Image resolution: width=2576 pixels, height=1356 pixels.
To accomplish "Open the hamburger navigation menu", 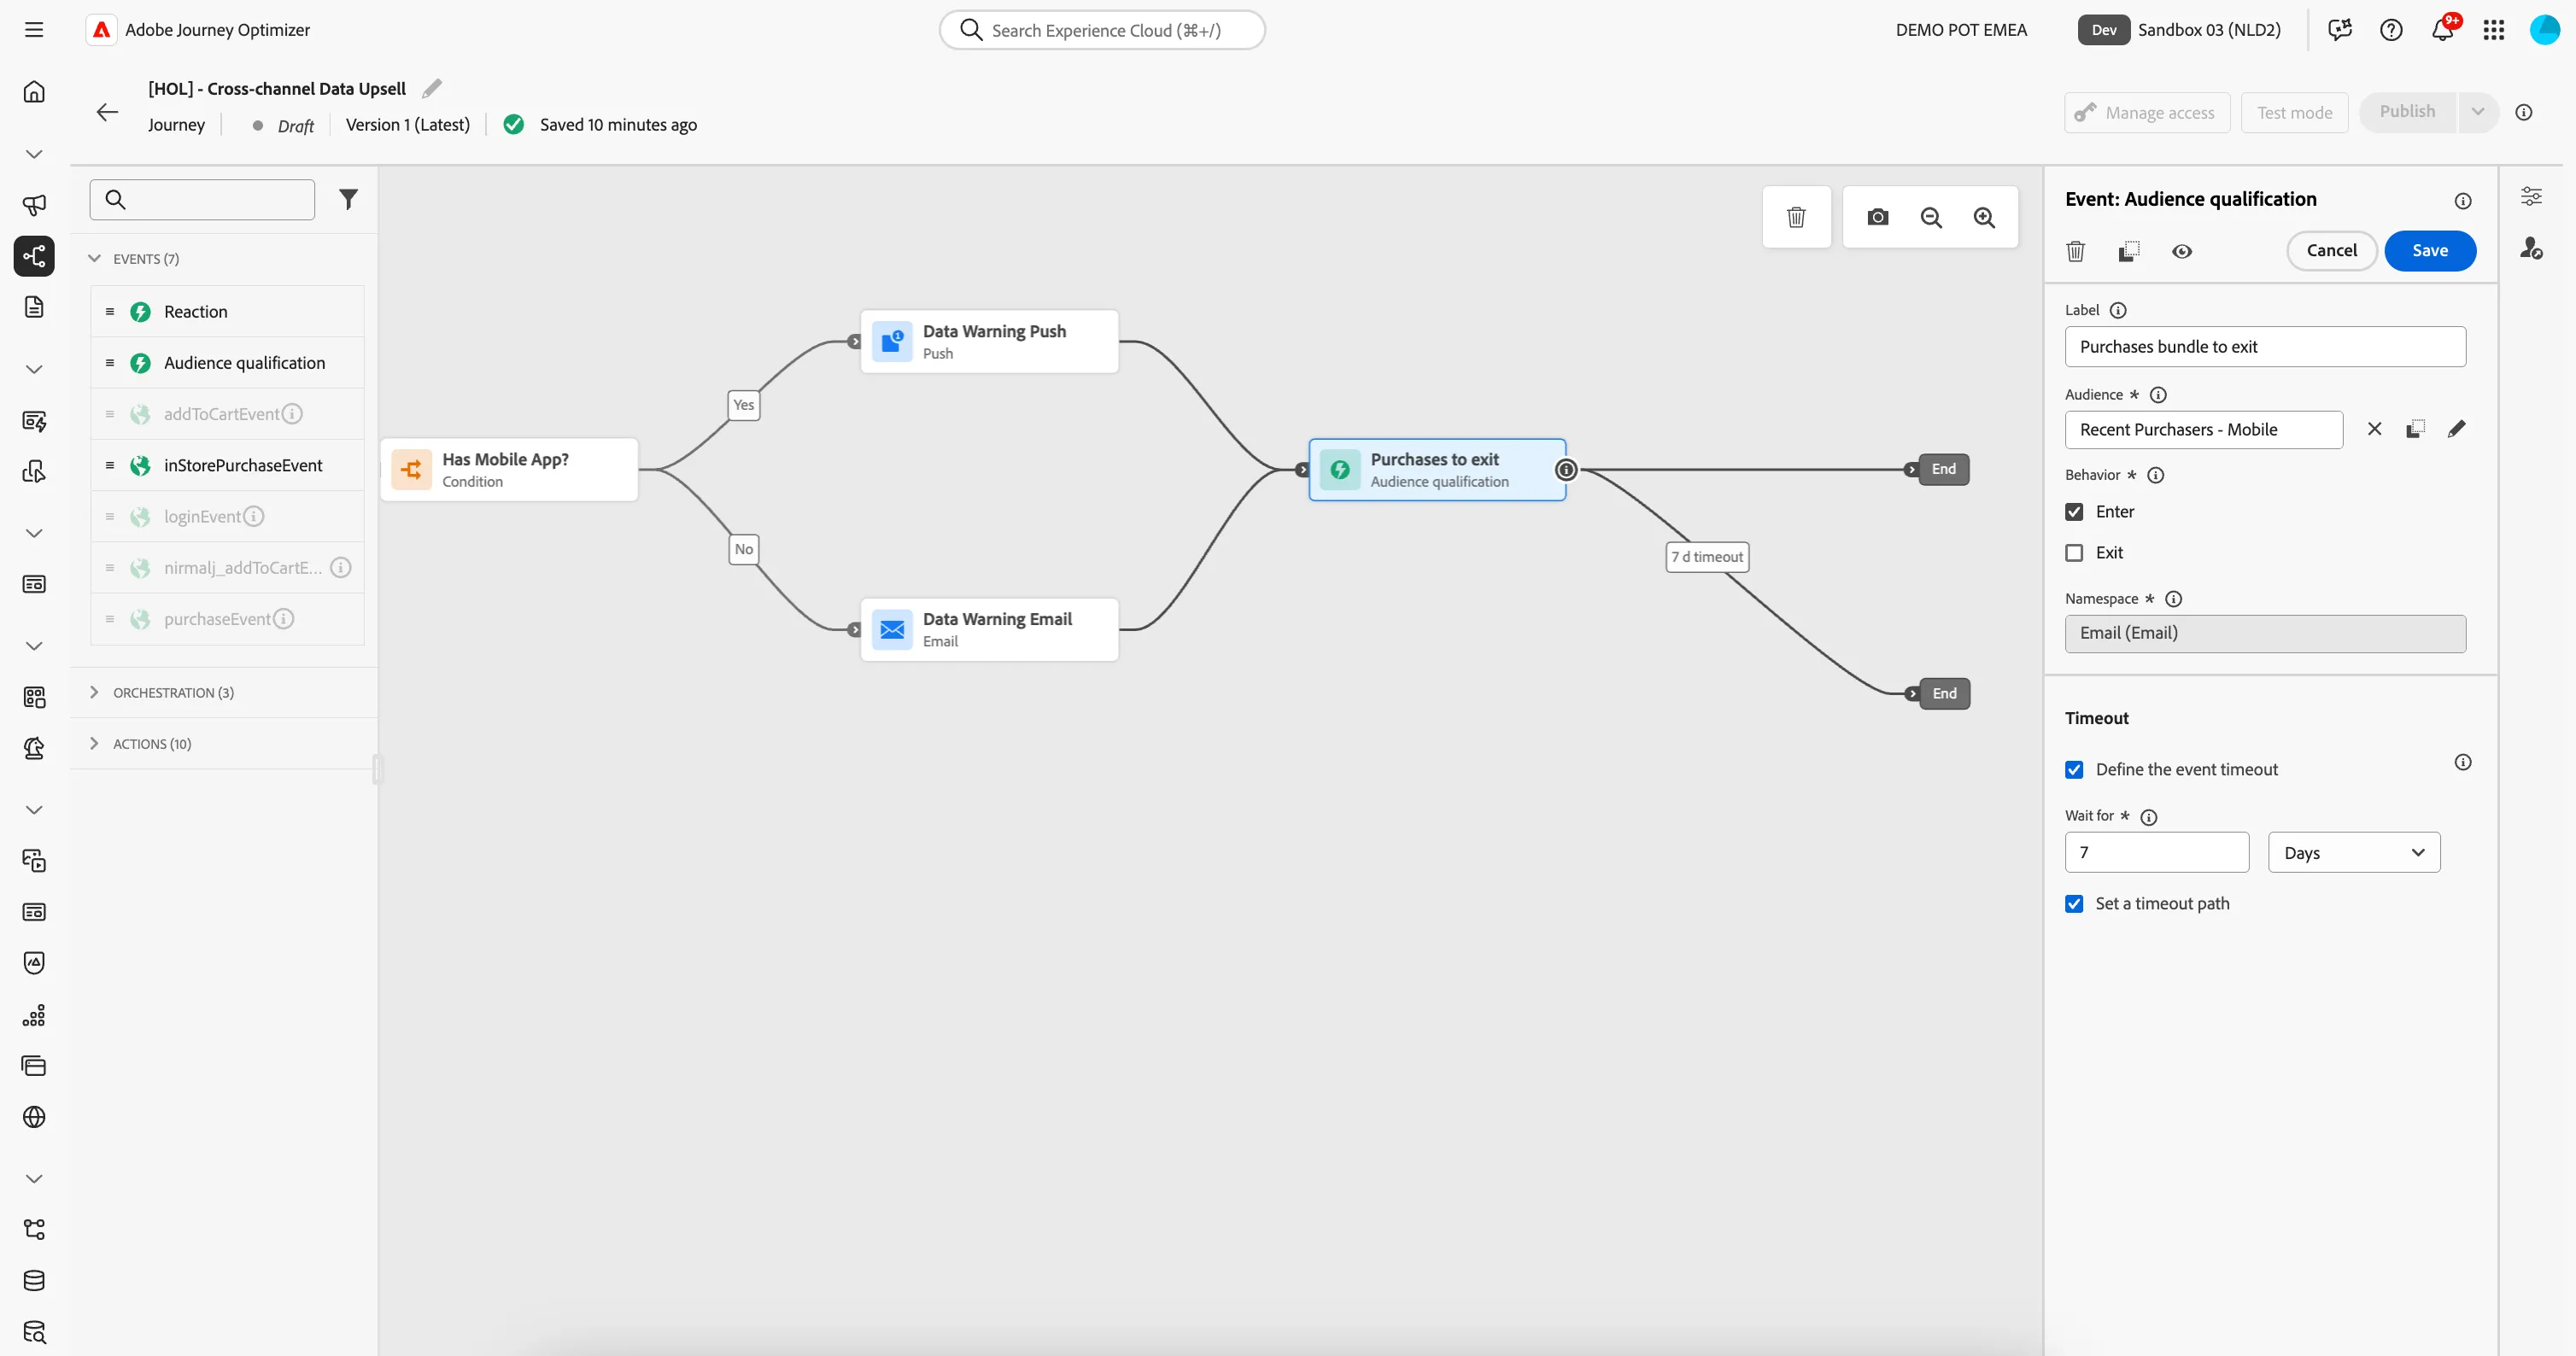I will pyautogui.click(x=34, y=30).
